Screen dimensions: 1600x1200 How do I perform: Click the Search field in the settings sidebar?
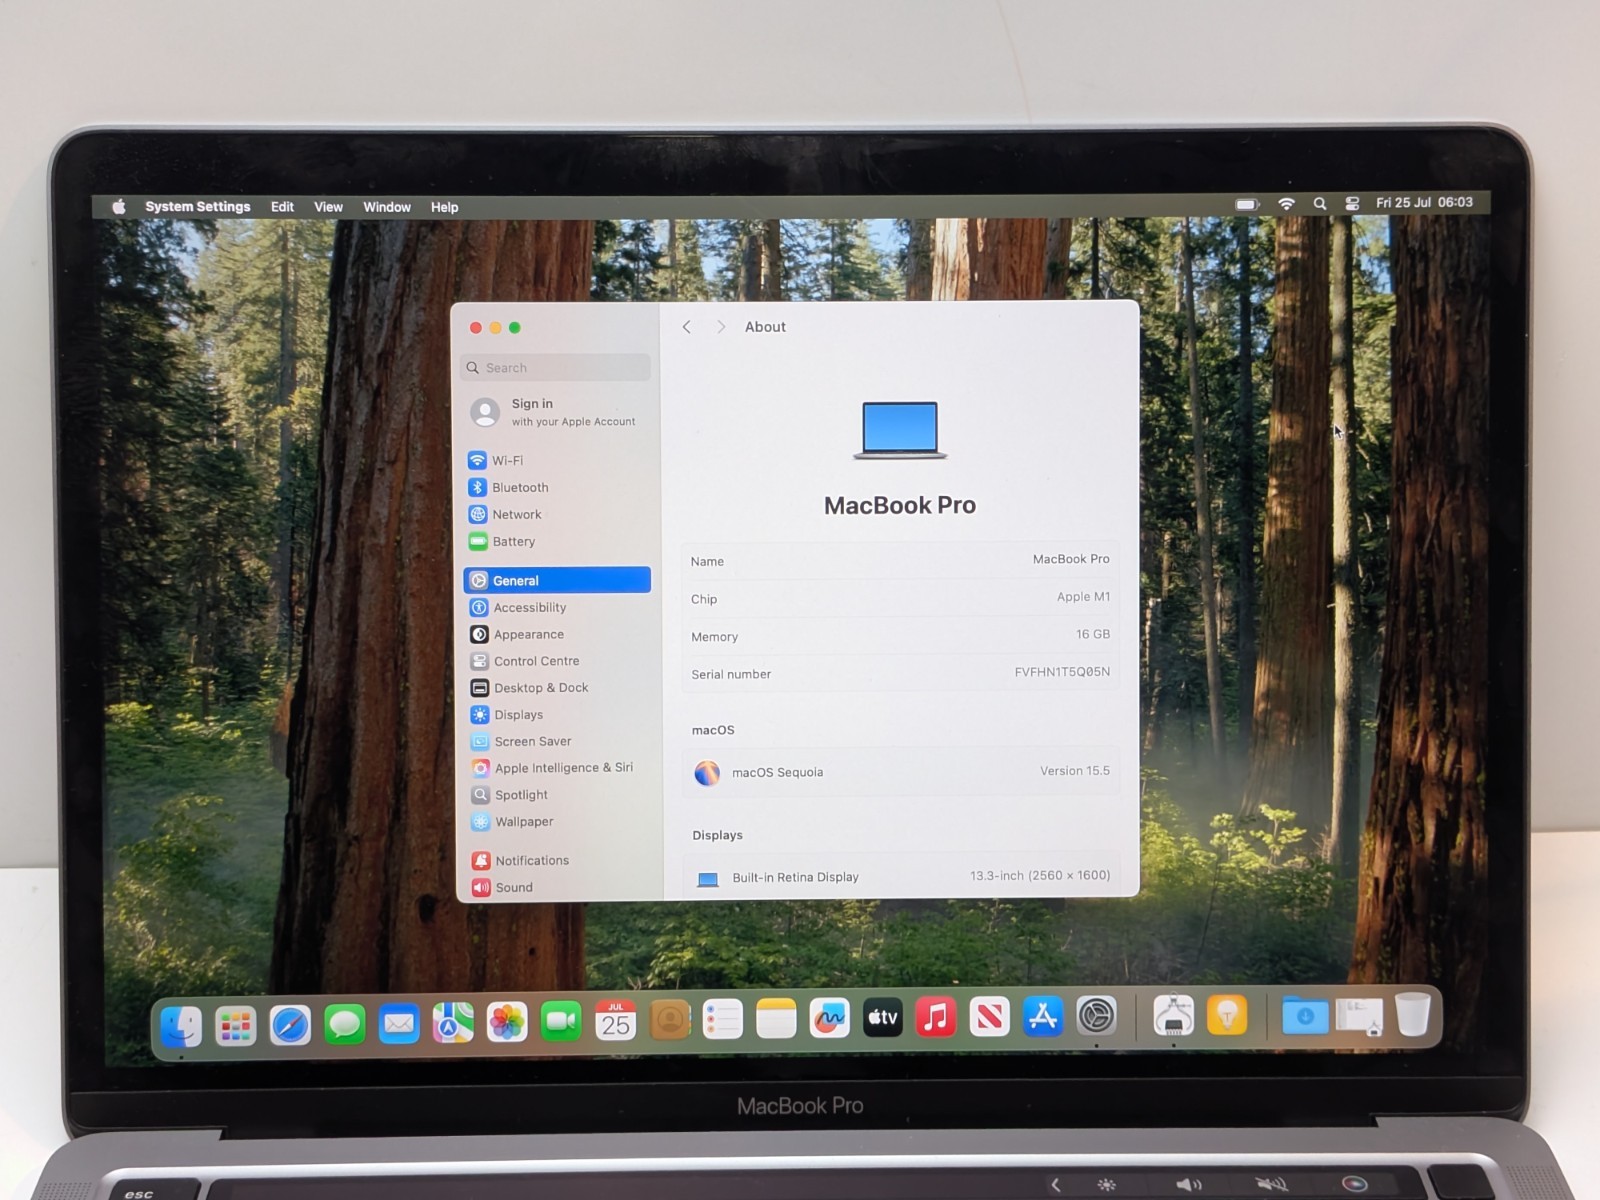555,368
